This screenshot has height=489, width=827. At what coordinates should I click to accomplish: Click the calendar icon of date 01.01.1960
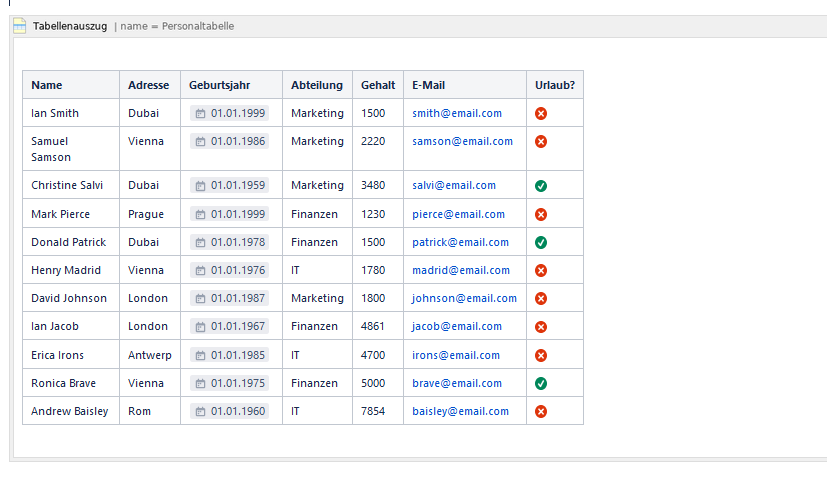tap(200, 411)
